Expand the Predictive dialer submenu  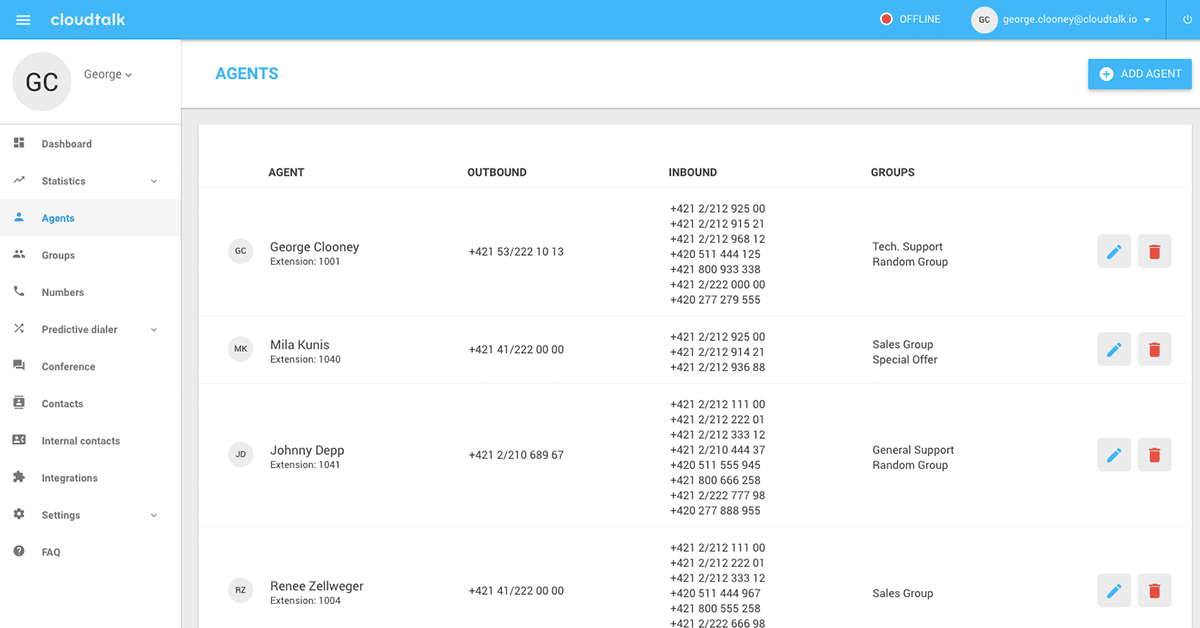(152, 329)
